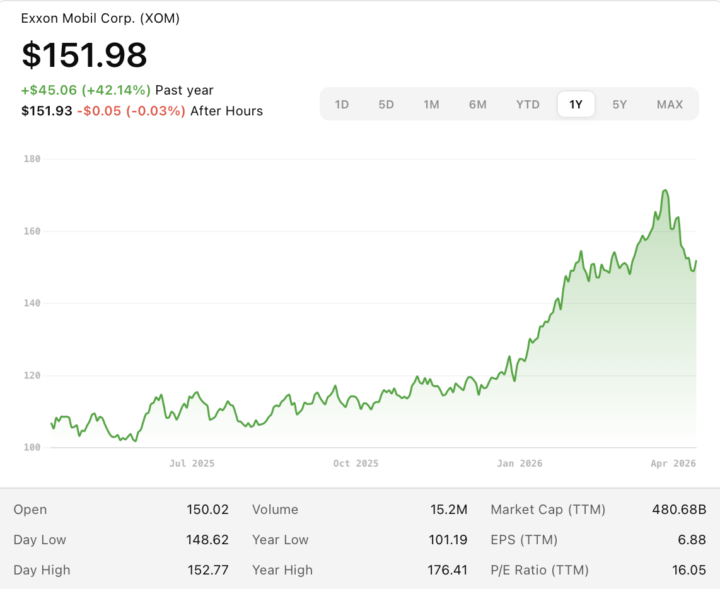Click the EPS (TTM) label
The height and width of the screenshot is (589, 720).
(524, 540)
